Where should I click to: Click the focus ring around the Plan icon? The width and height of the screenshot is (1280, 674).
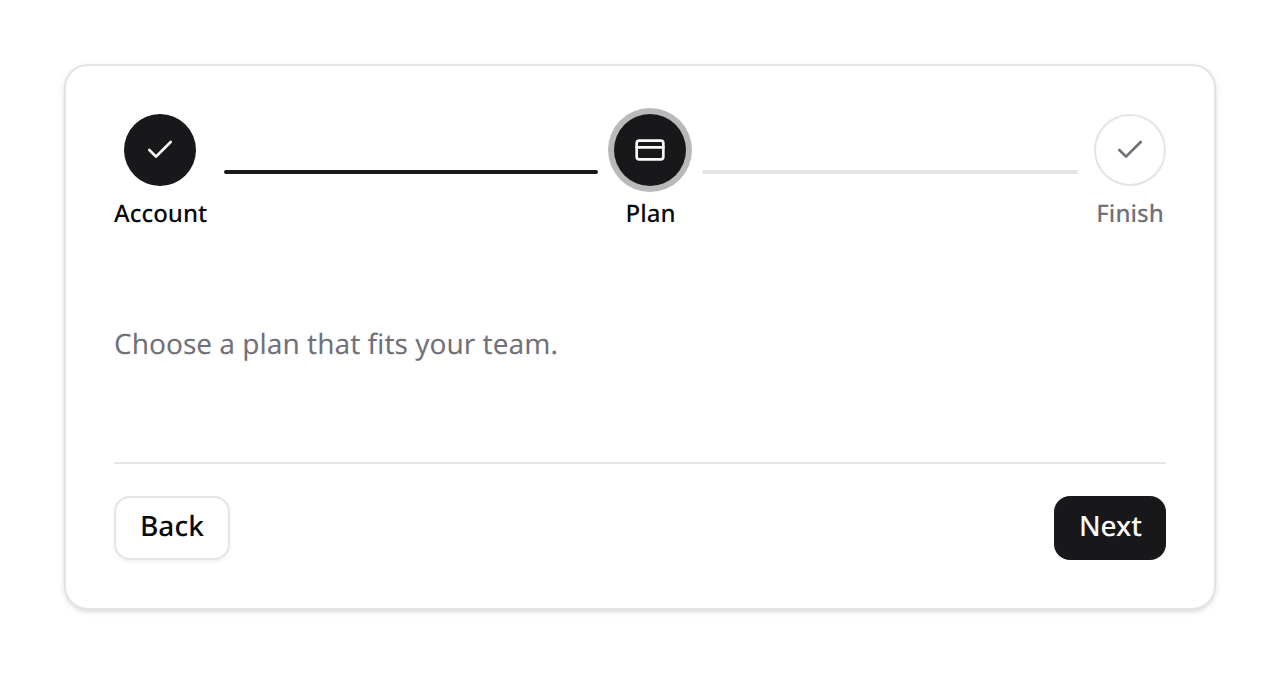coord(650,111)
